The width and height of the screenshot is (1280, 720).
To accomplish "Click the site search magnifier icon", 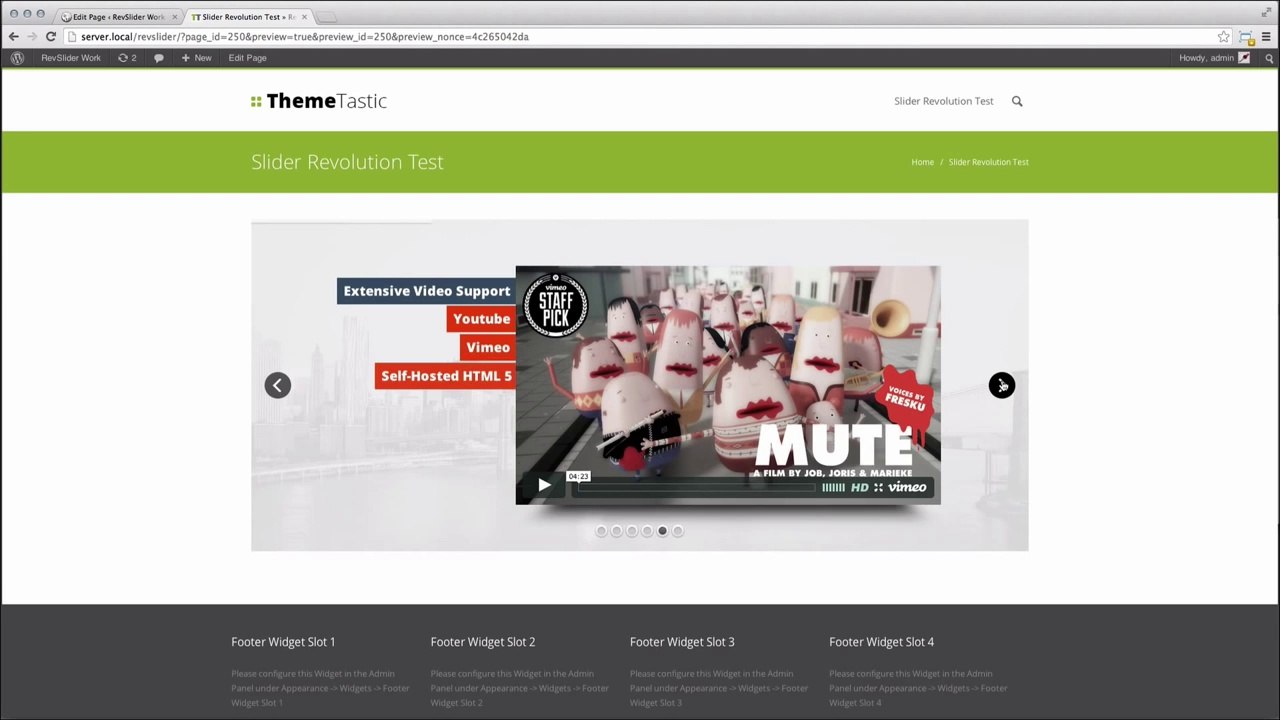I will tap(1017, 101).
